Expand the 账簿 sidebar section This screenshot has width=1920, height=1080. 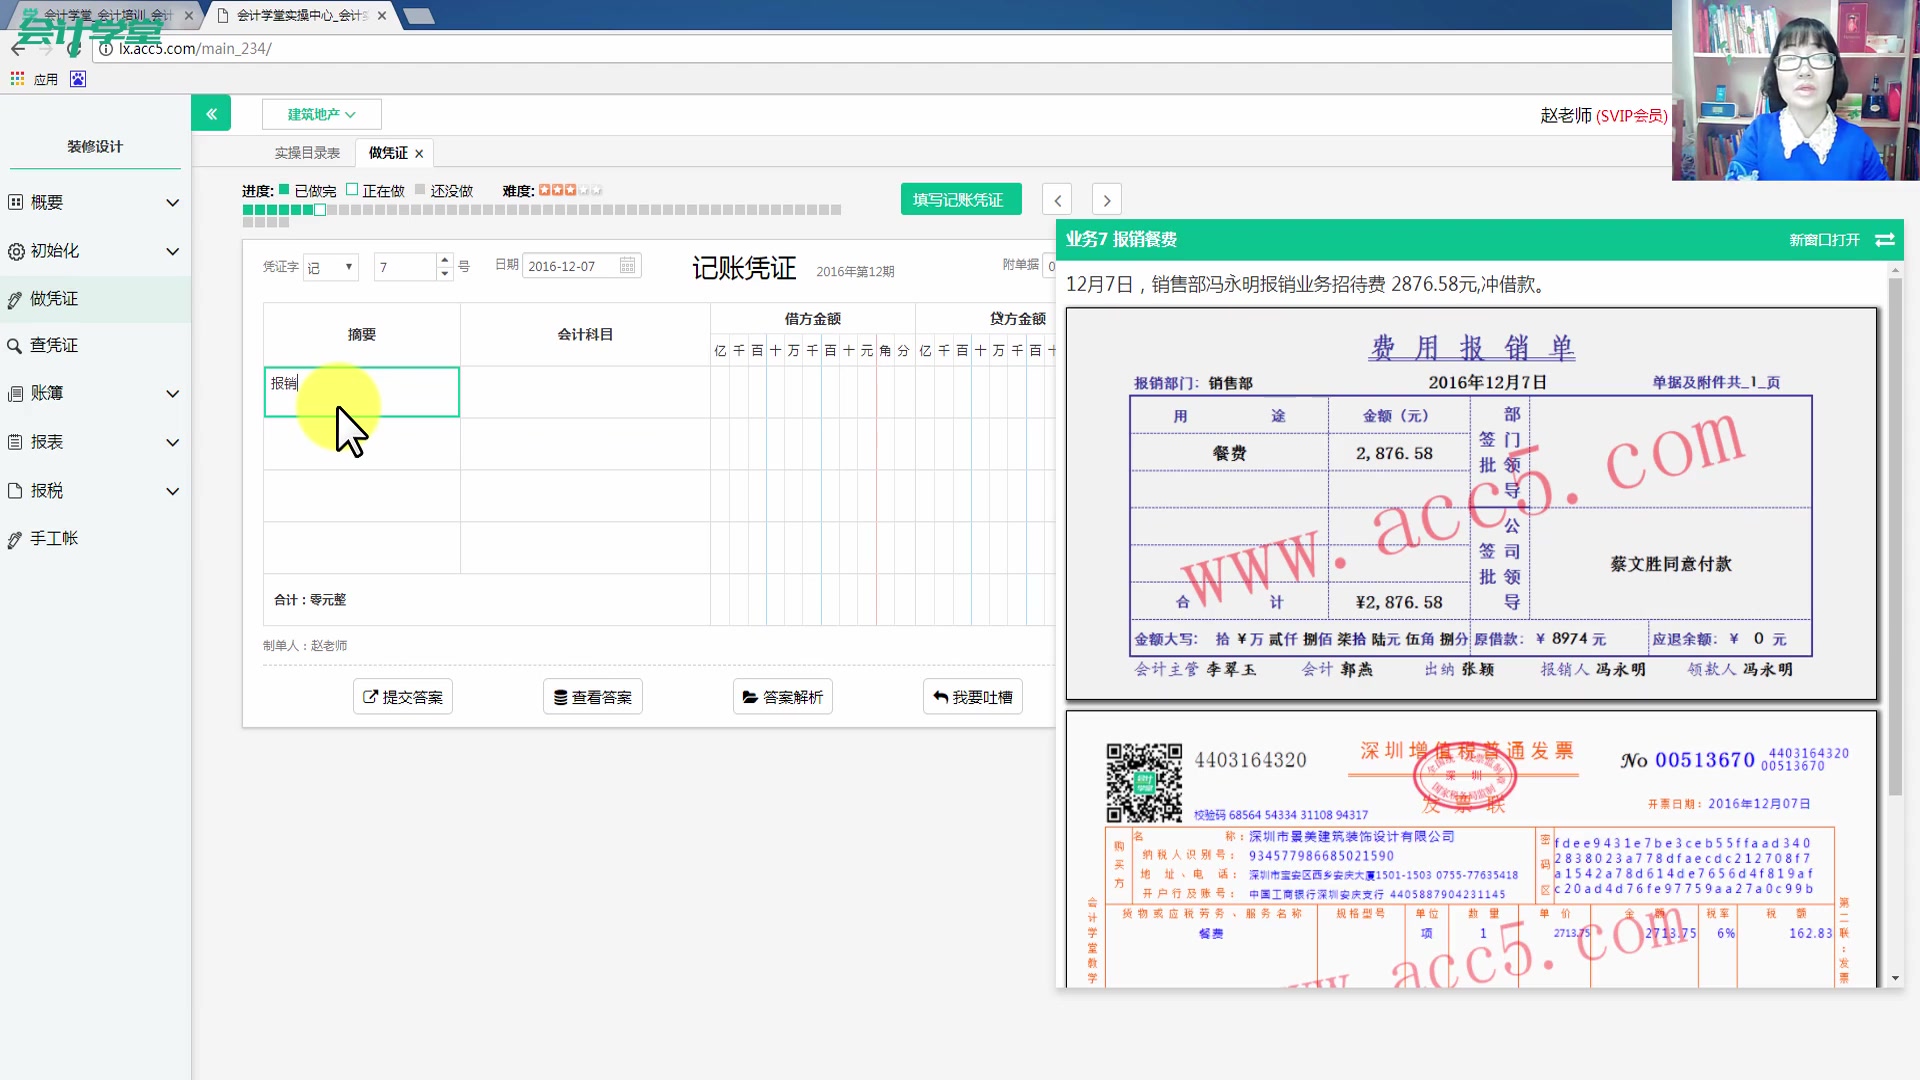point(48,393)
